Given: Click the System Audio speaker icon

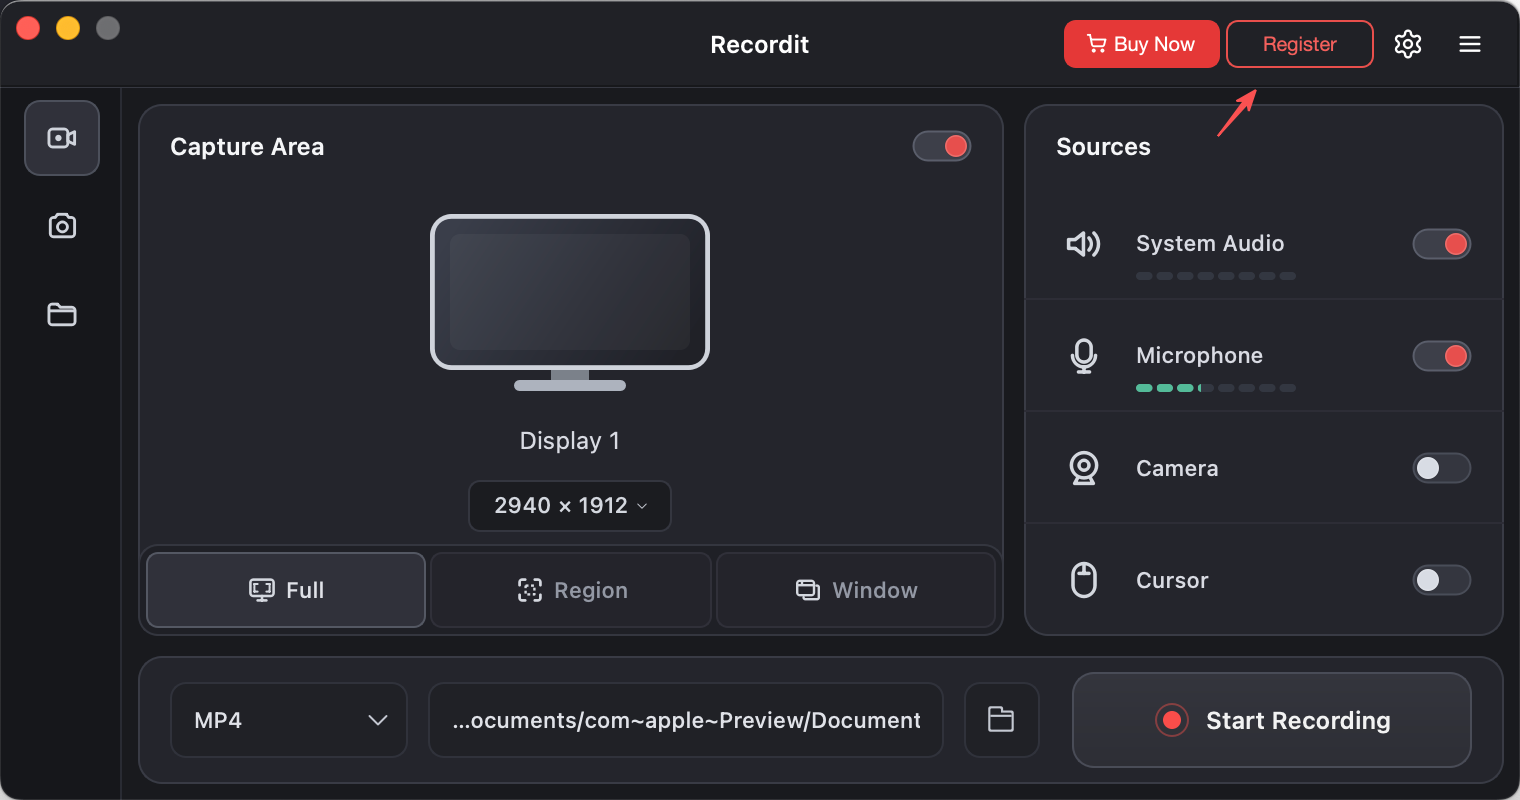Looking at the screenshot, I should (x=1084, y=244).
